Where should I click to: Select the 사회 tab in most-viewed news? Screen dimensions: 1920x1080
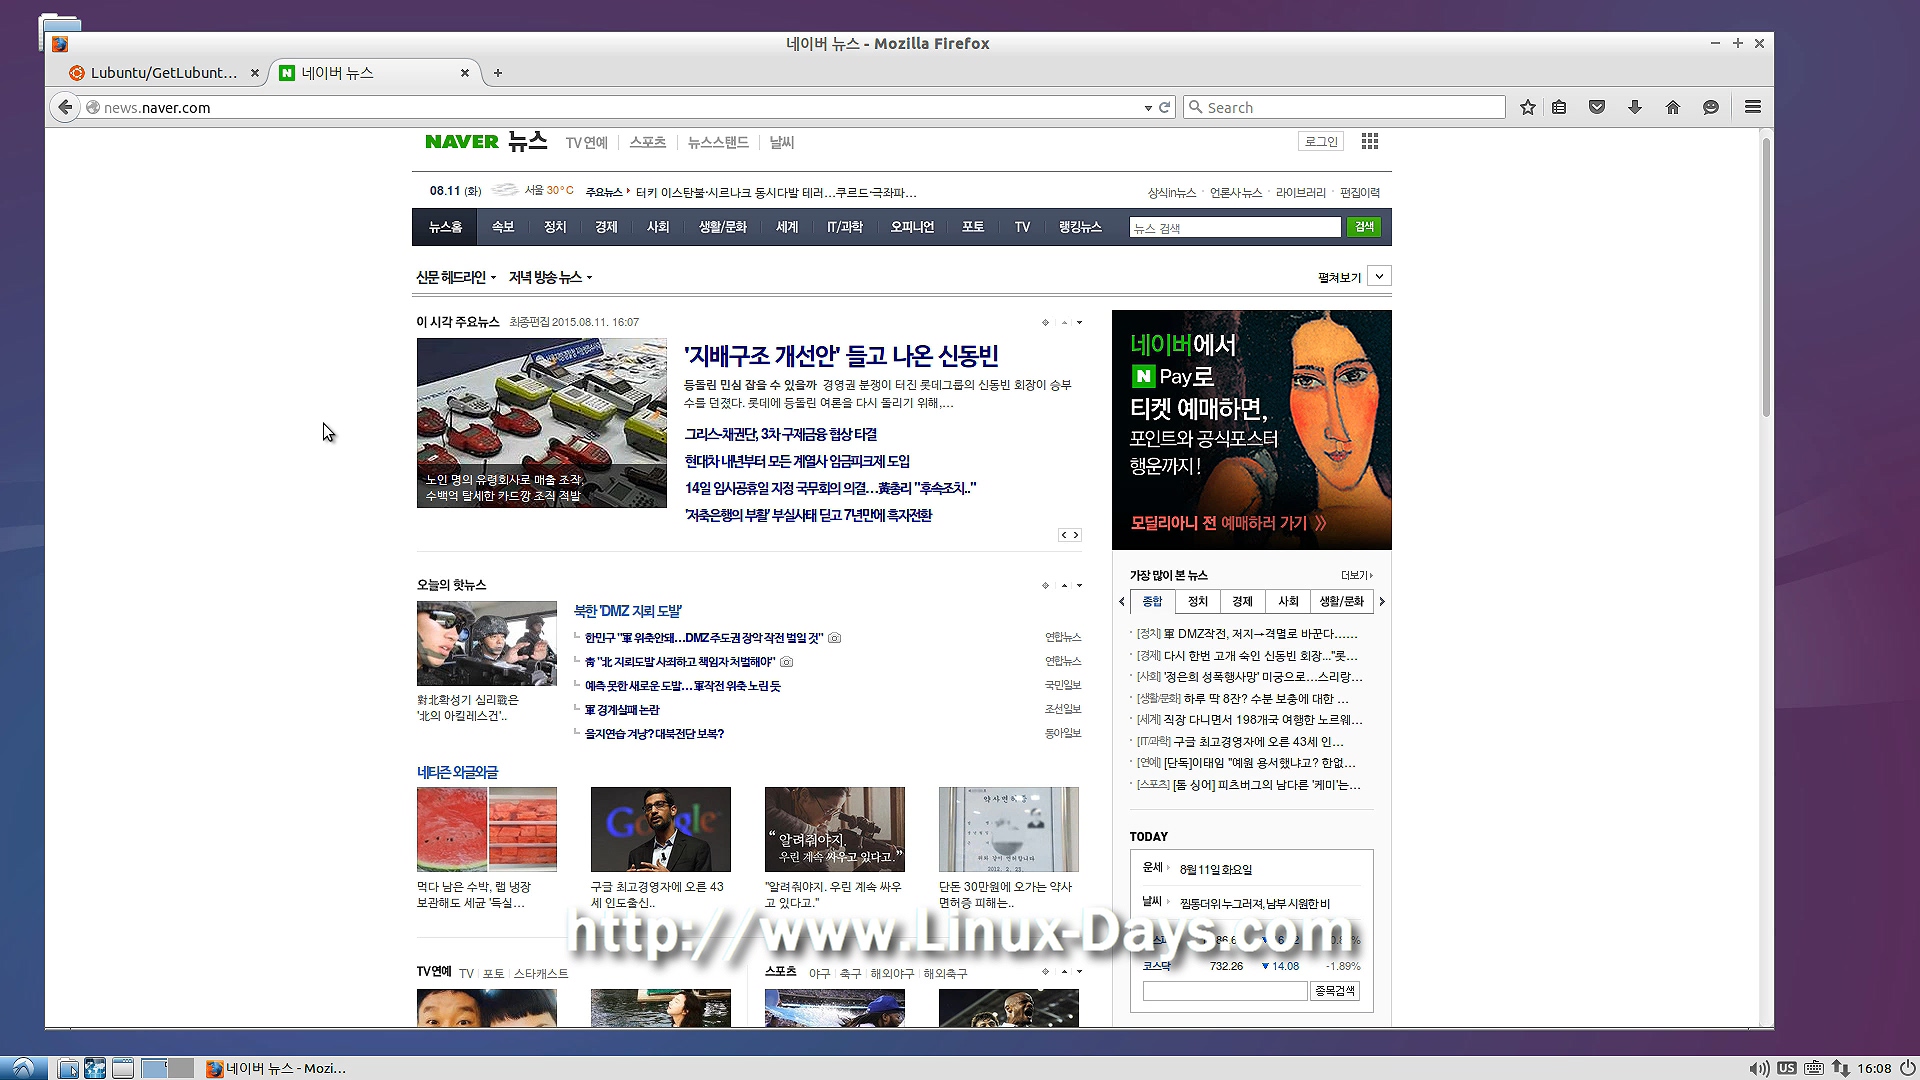click(1288, 601)
